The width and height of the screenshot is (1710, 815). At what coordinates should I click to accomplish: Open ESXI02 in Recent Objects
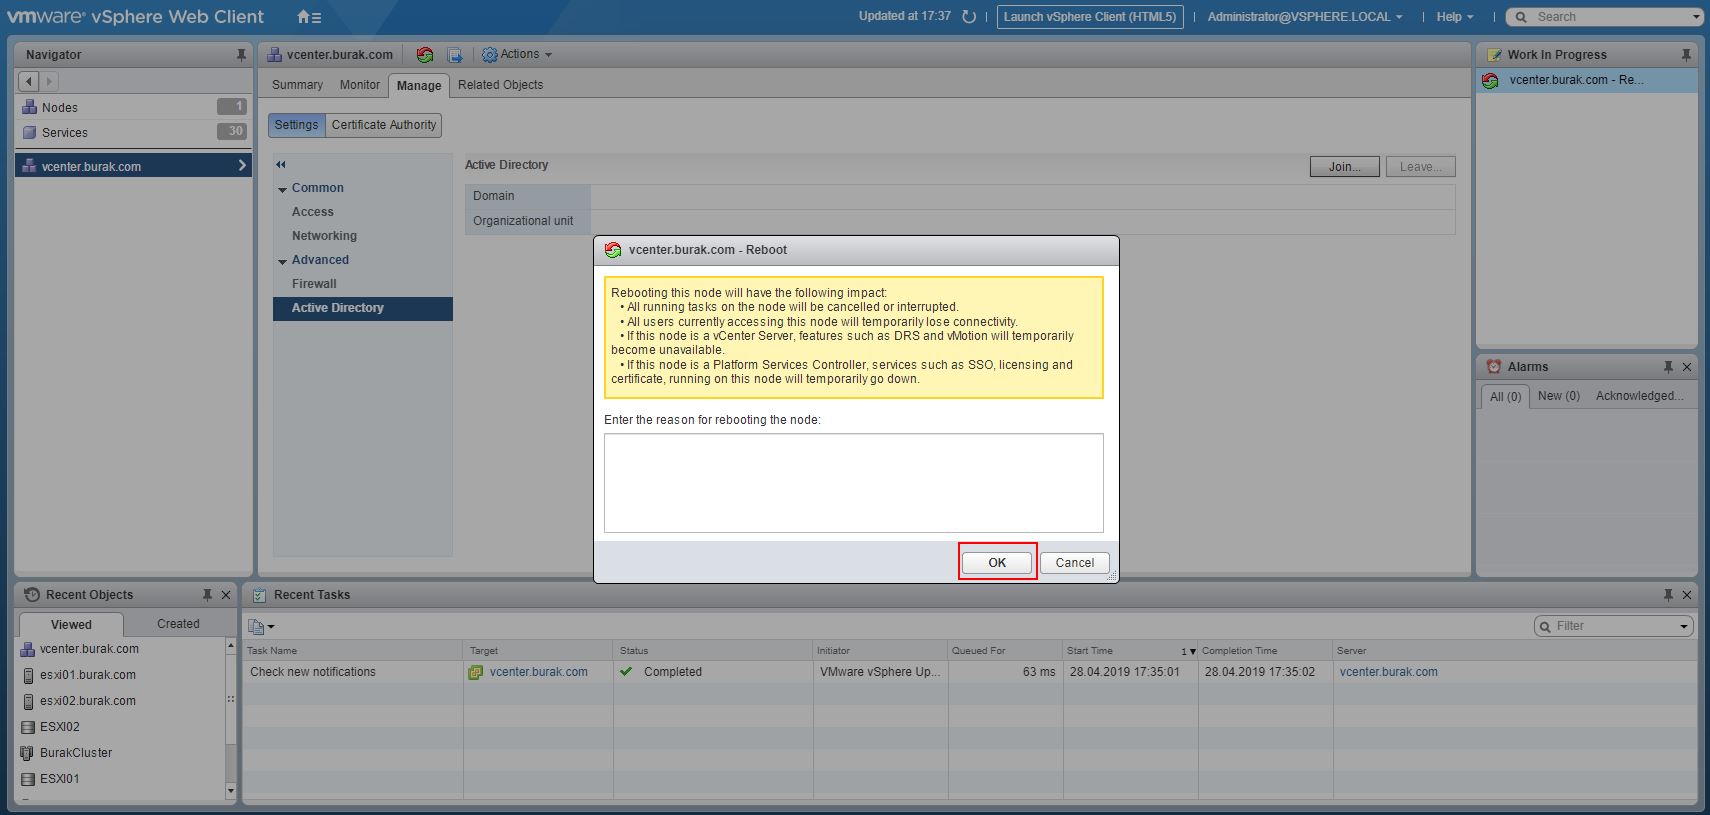point(59,727)
